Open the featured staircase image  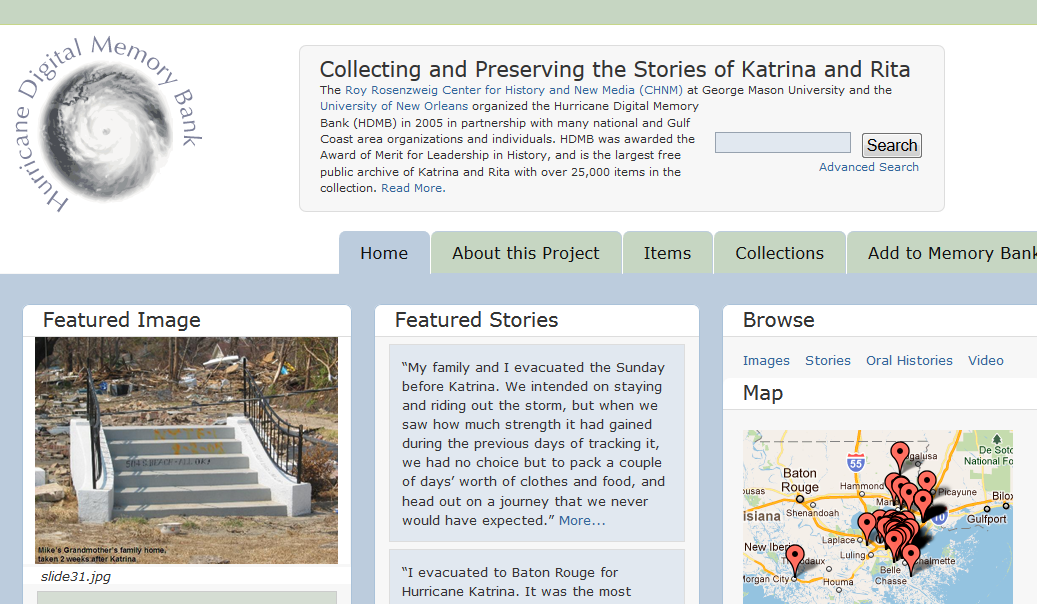pyautogui.click(x=187, y=451)
